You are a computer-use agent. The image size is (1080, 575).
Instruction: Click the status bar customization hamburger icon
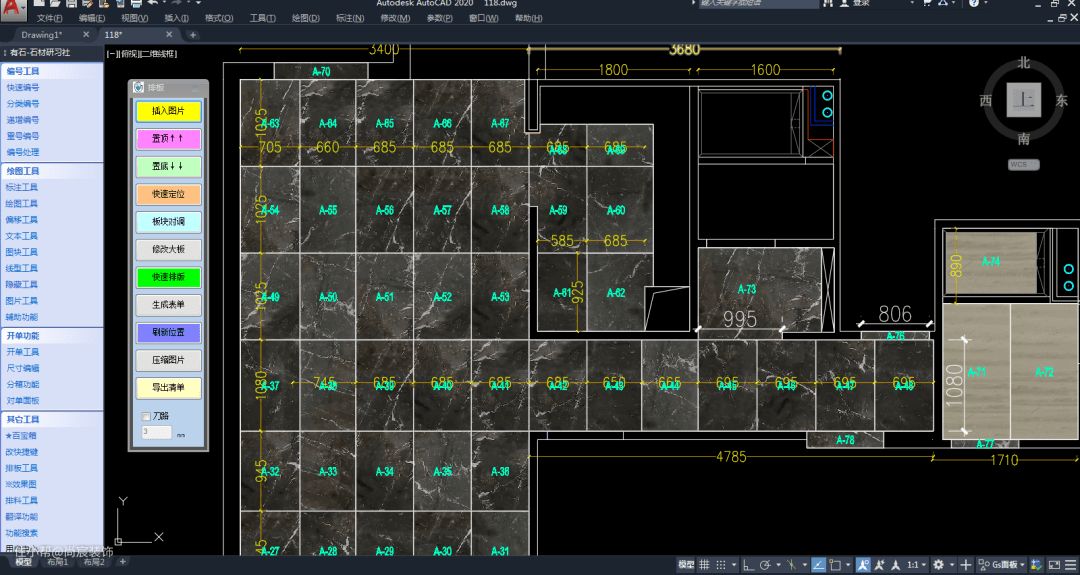pos(1071,565)
